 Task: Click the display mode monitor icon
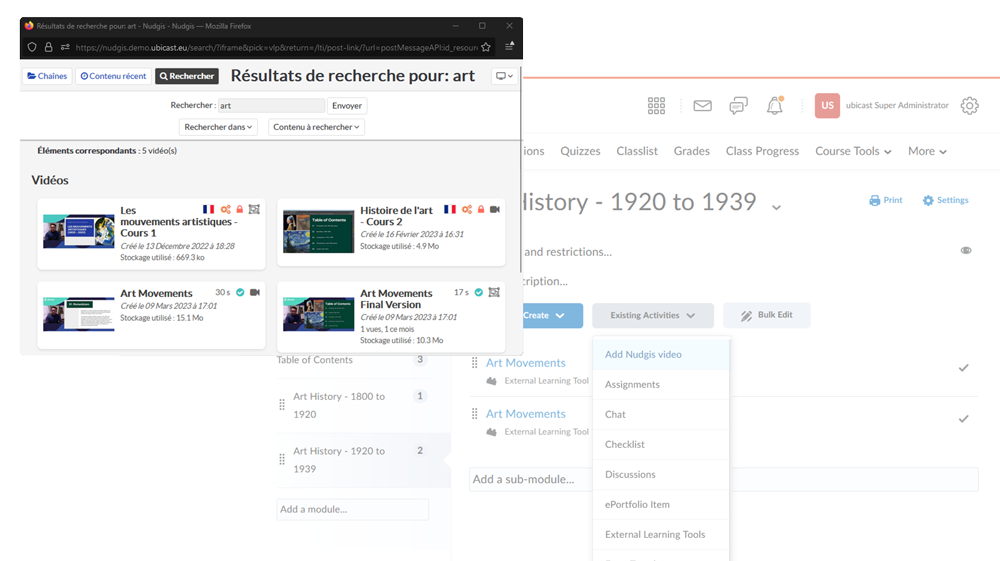(504, 76)
